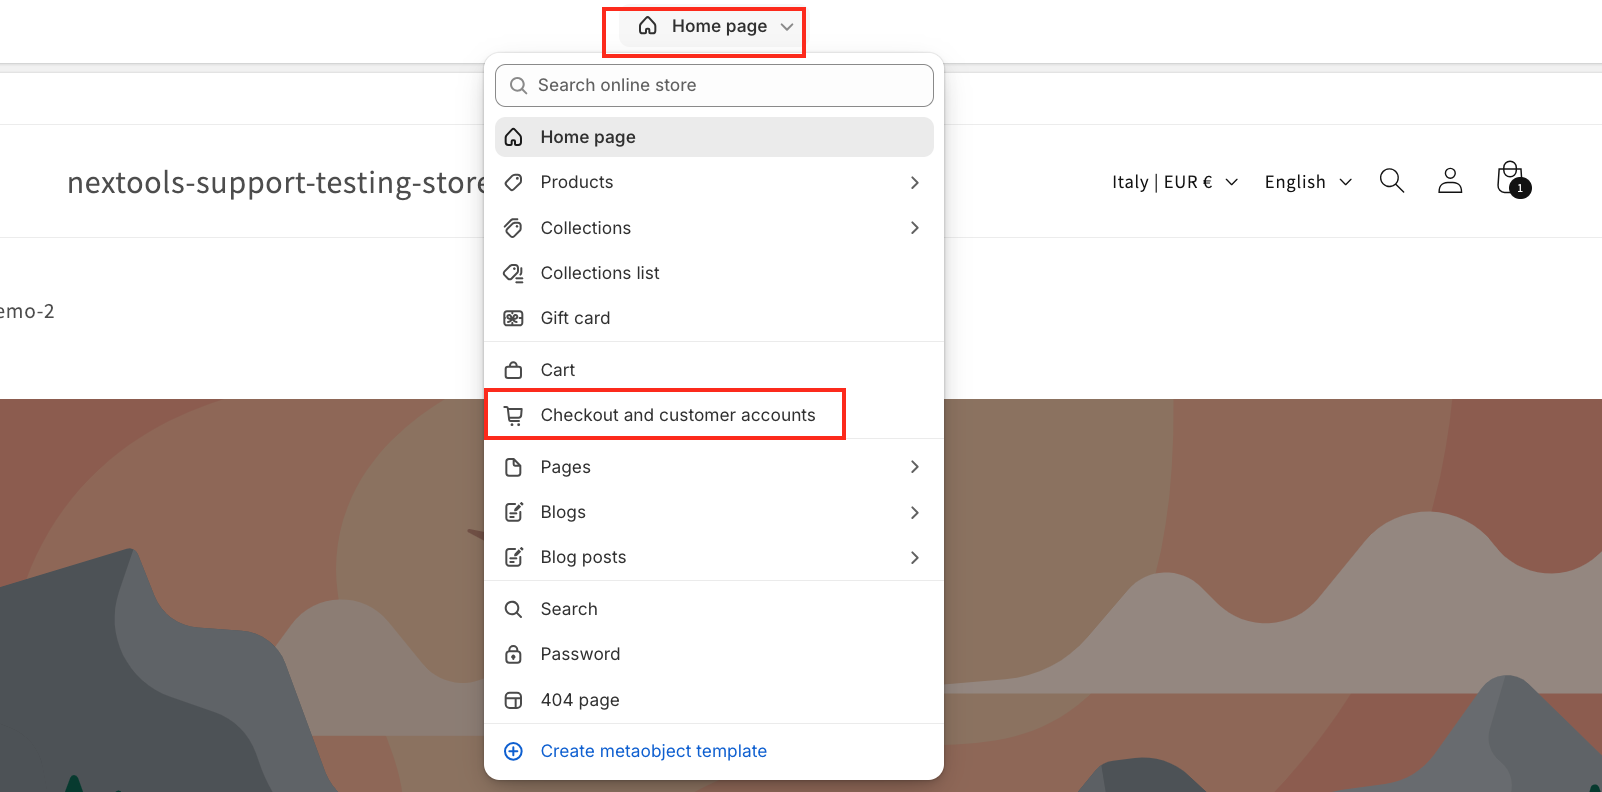Select the Cart menu item
This screenshot has width=1602, height=792.
click(x=557, y=370)
